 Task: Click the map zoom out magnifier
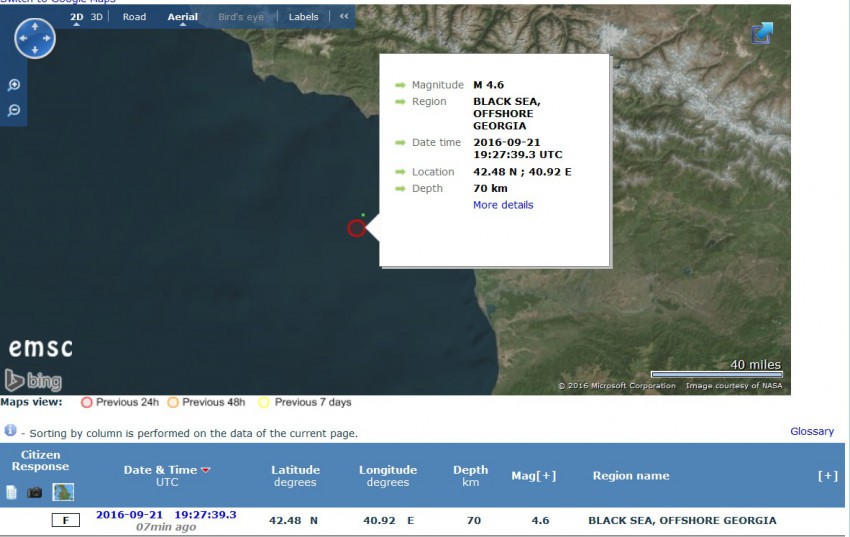[x=14, y=110]
